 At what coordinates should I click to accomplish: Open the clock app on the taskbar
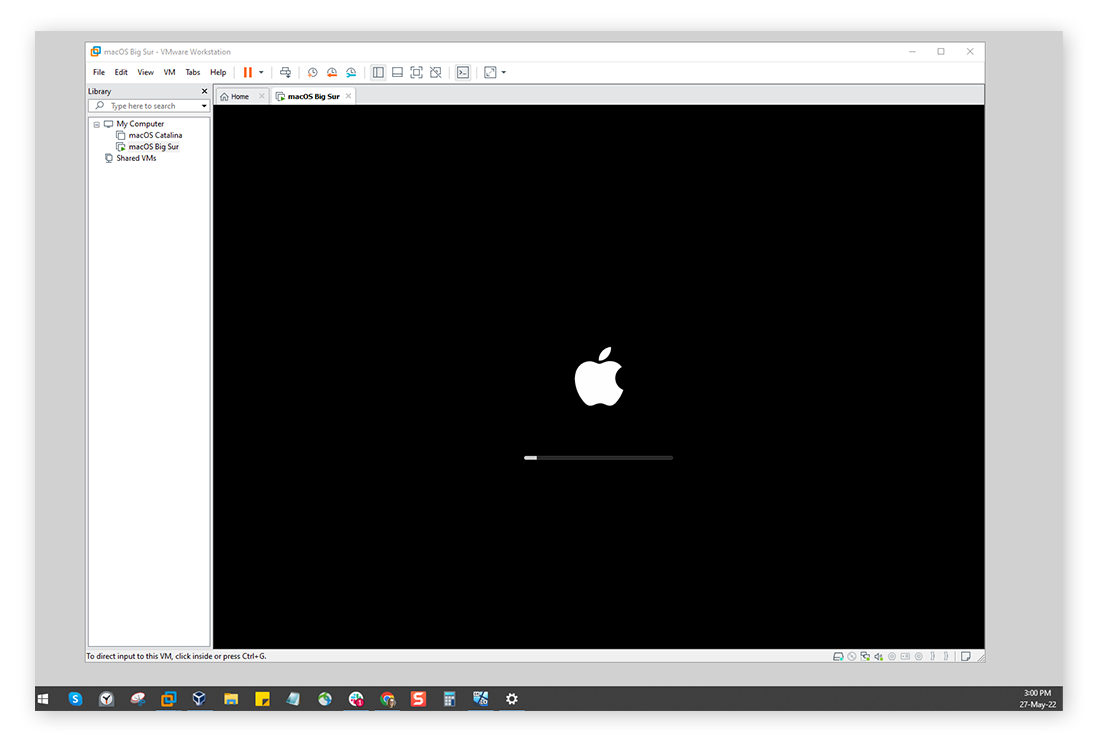pyautogui.click(x=106, y=699)
